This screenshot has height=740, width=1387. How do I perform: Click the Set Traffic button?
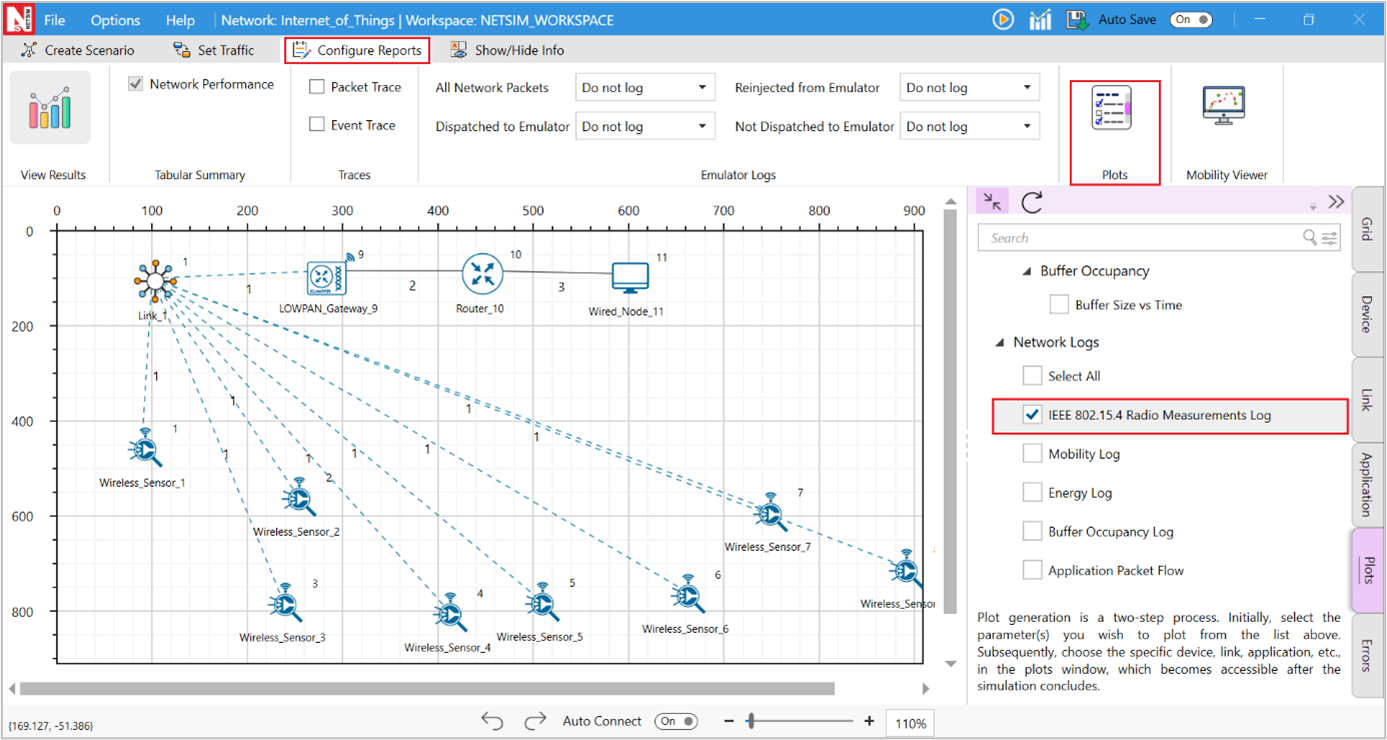[x=214, y=50]
